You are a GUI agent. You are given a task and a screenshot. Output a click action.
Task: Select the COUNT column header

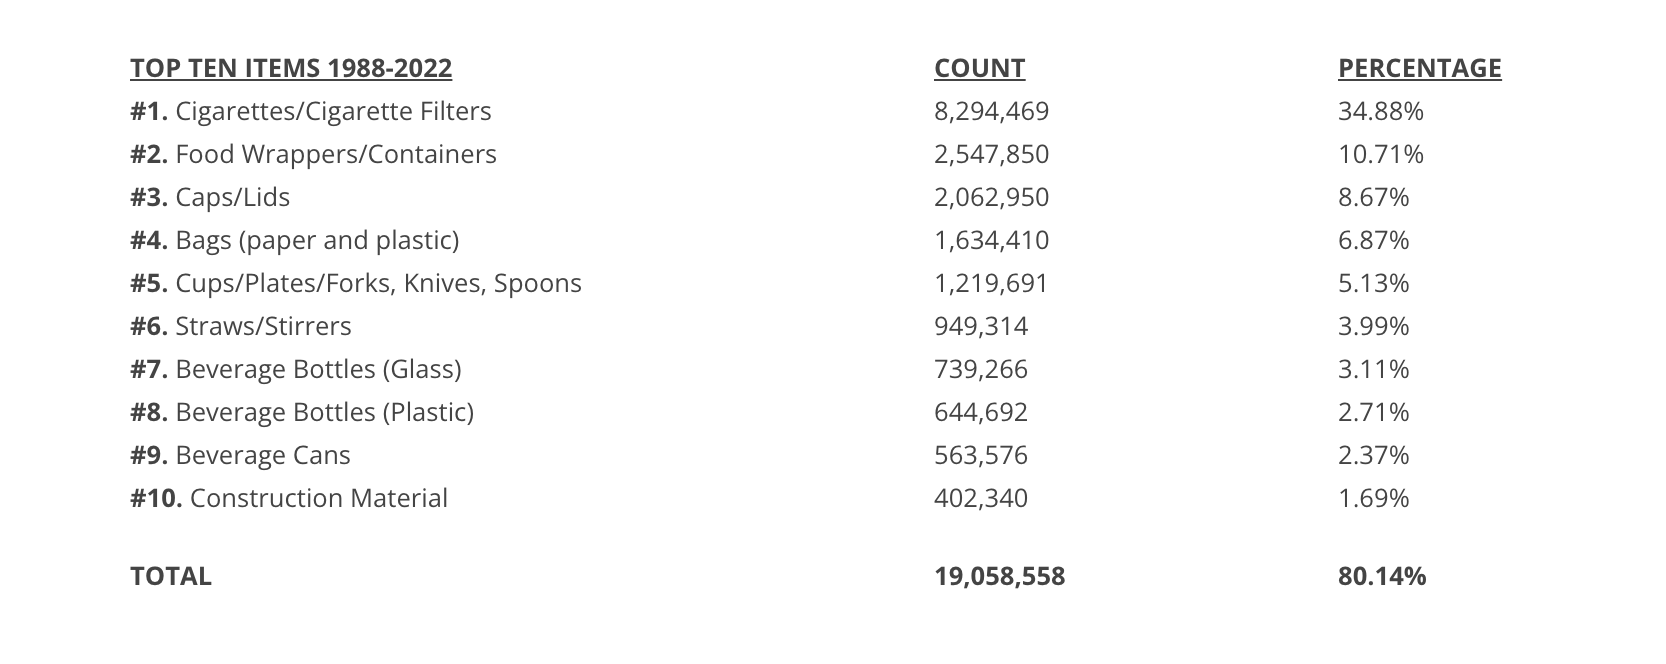980,68
